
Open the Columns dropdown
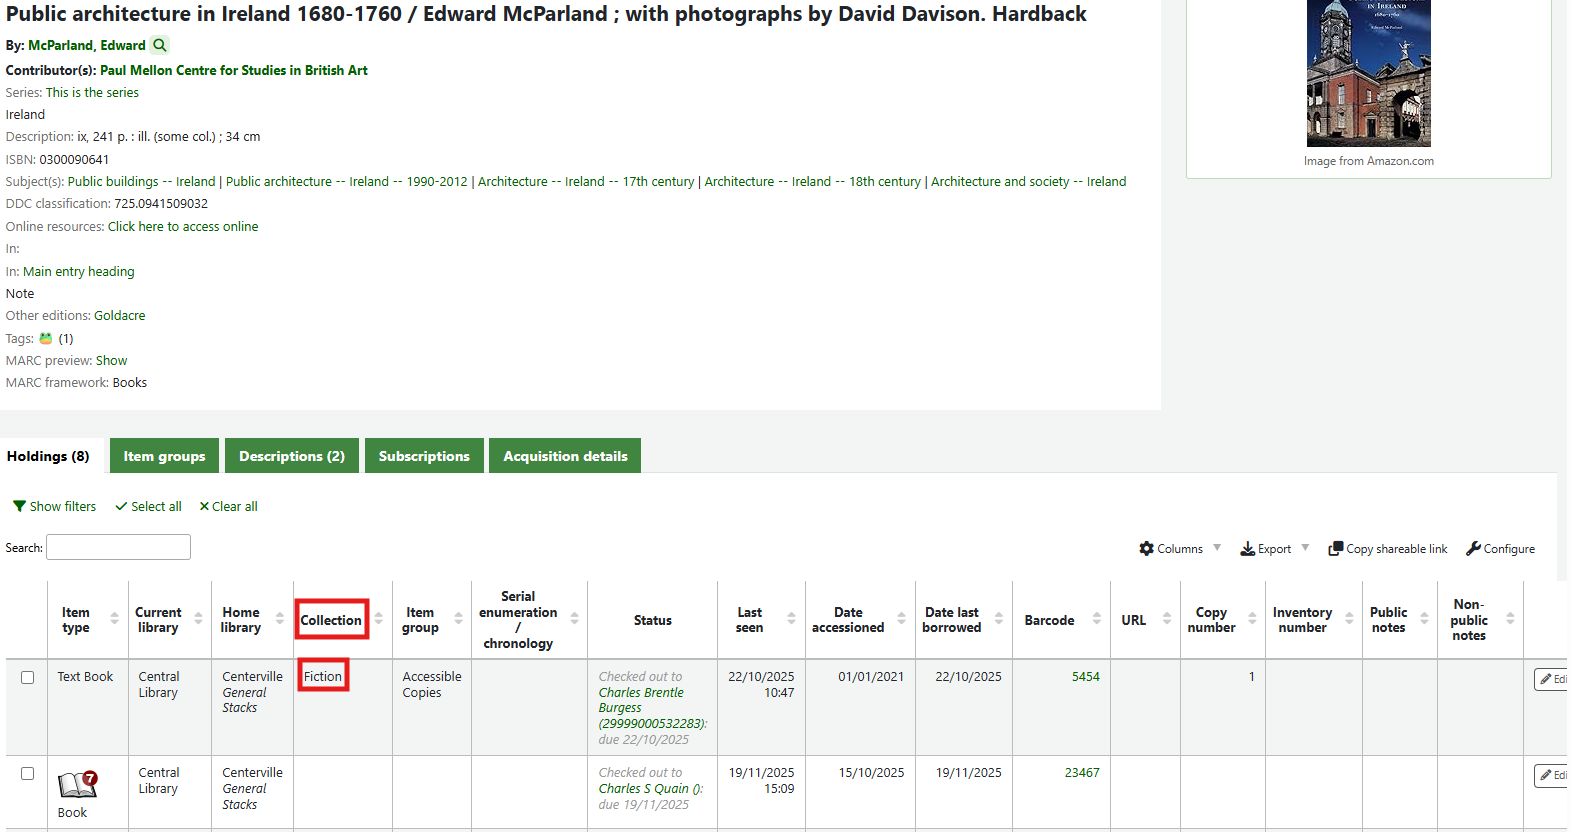[x=1180, y=548]
